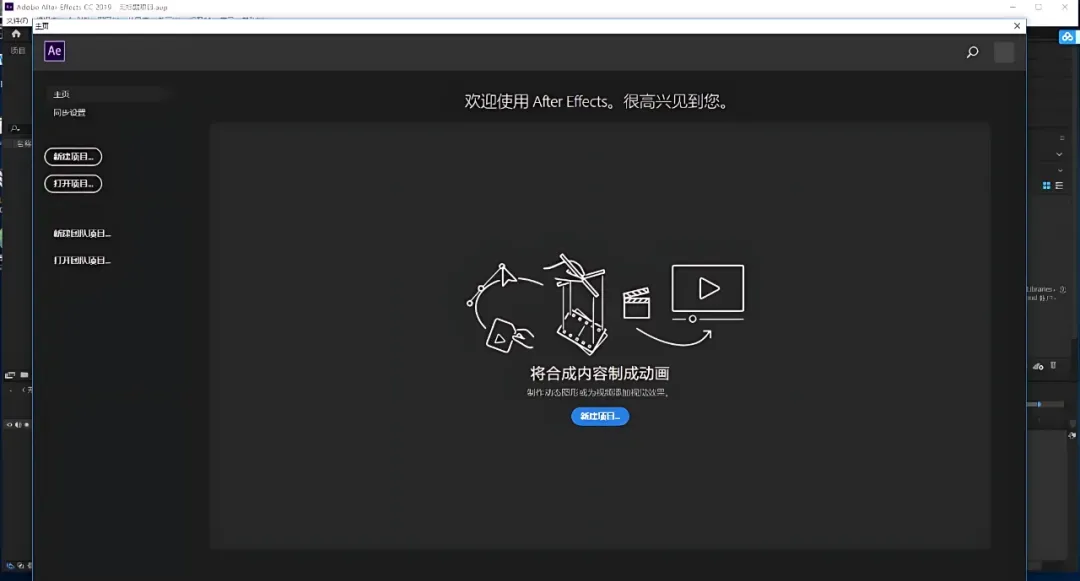Switch the Libraries panel to grid view
1080x581 pixels.
[x=1046, y=186]
